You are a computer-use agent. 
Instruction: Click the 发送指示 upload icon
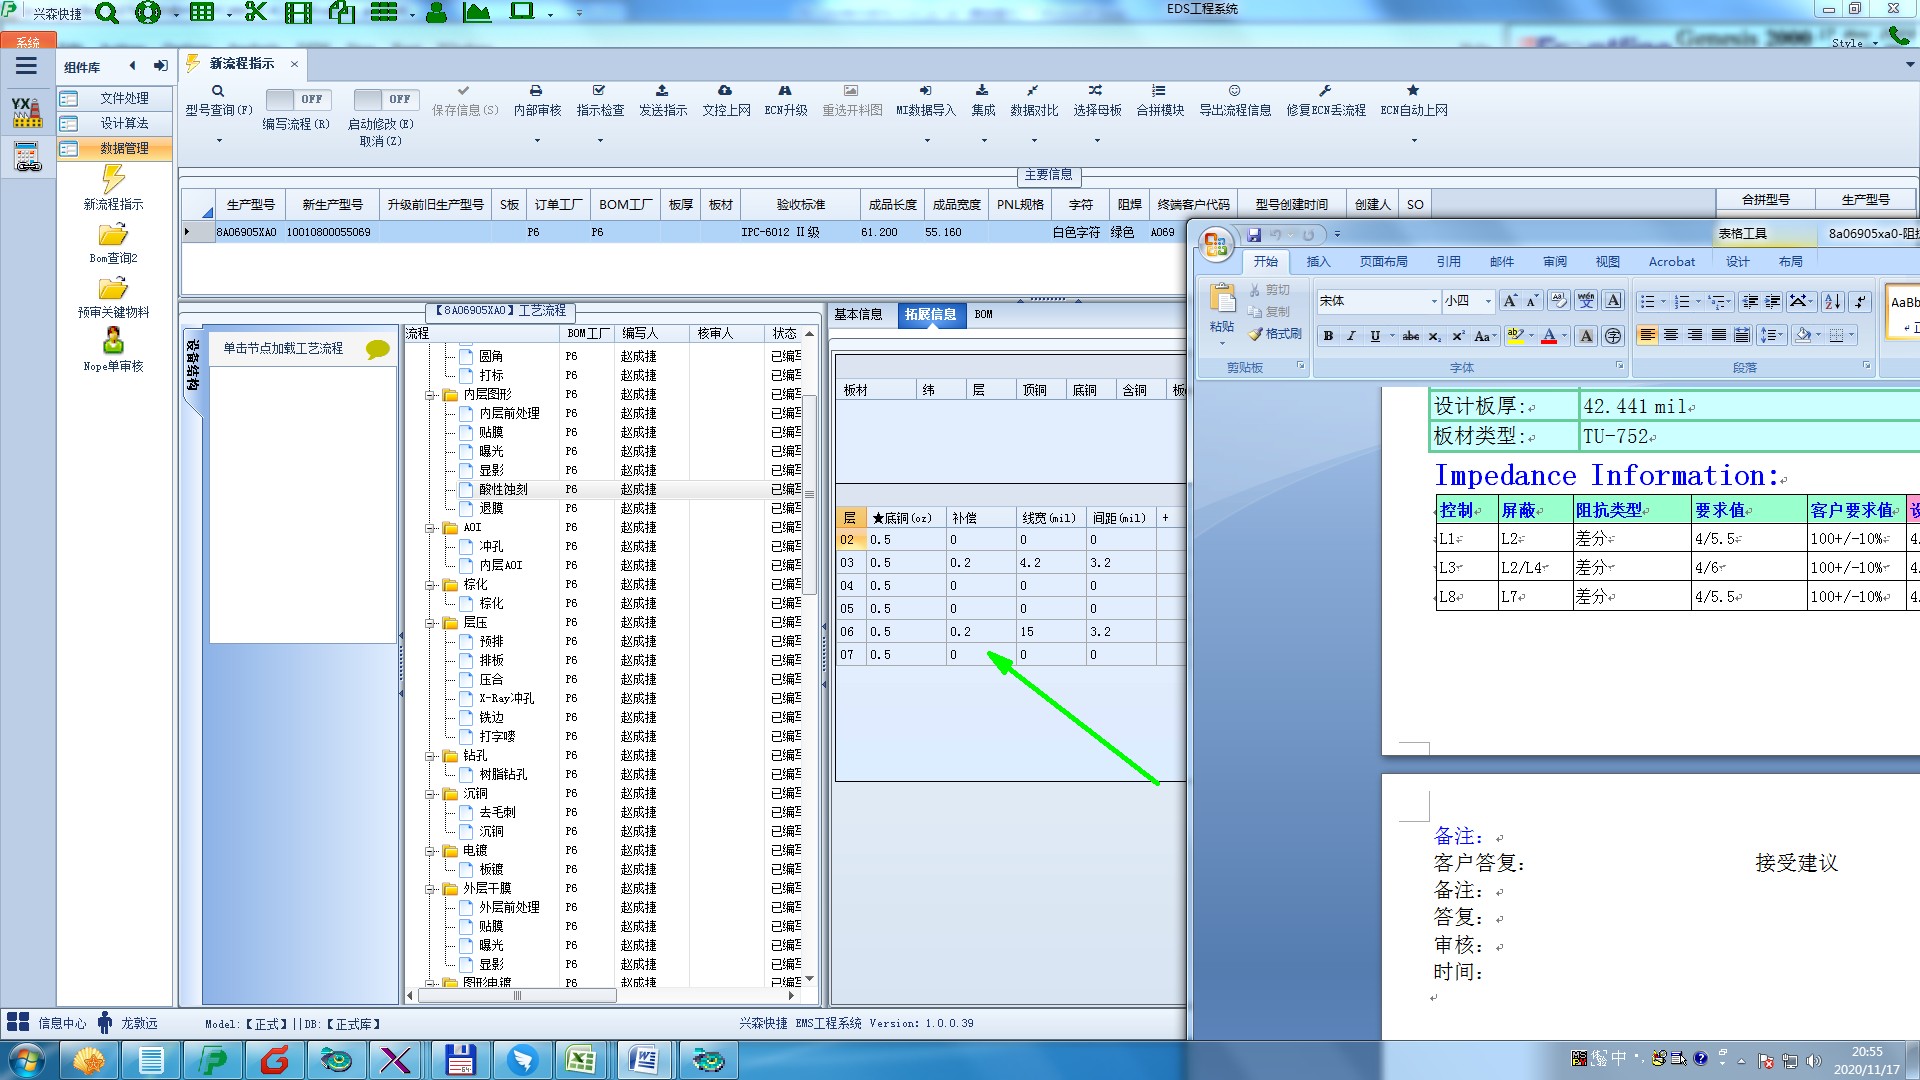662,91
